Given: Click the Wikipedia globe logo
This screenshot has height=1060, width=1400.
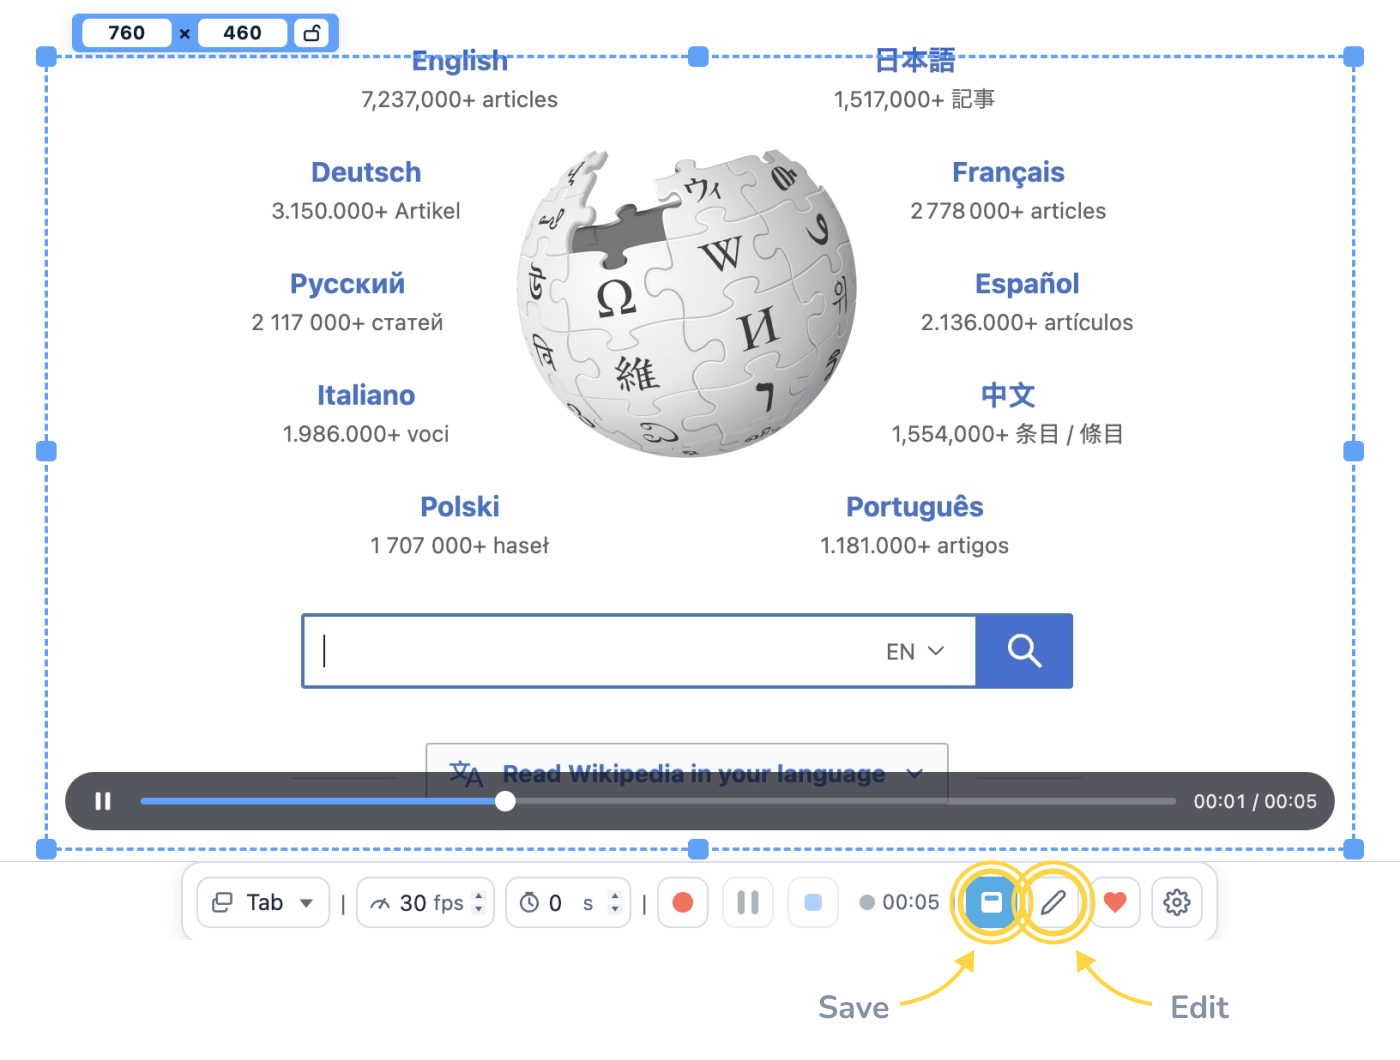Looking at the screenshot, I should click(x=687, y=303).
